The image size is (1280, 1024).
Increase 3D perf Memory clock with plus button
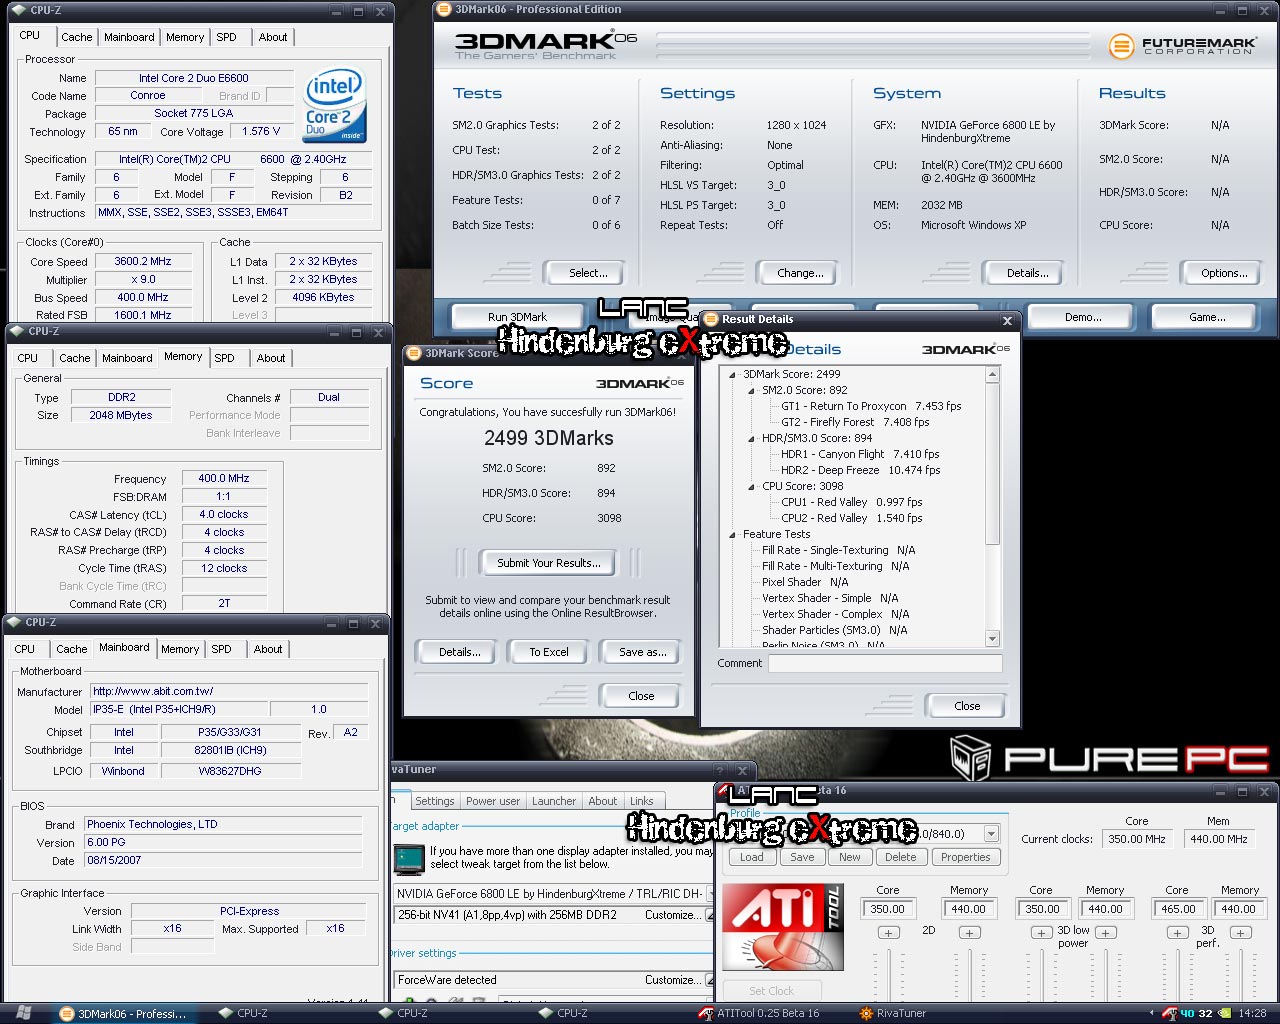1240,932
